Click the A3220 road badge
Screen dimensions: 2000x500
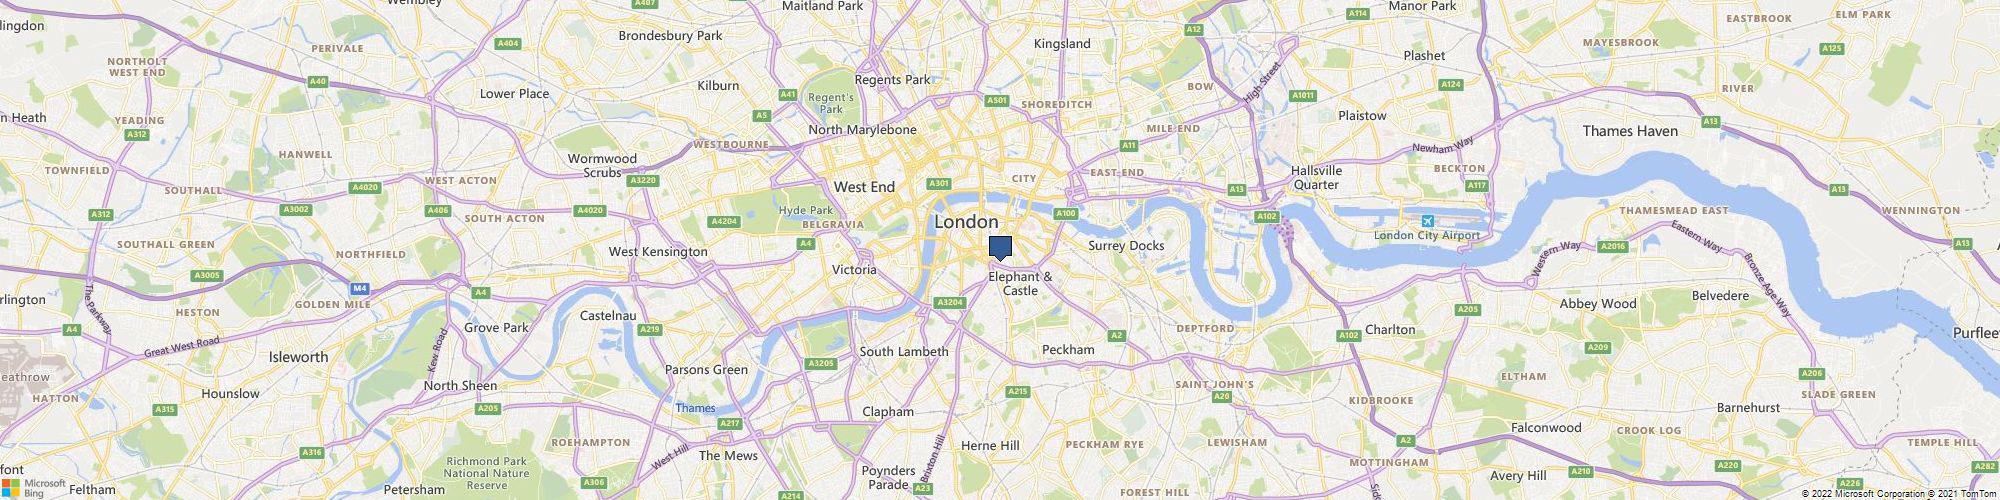644,180
